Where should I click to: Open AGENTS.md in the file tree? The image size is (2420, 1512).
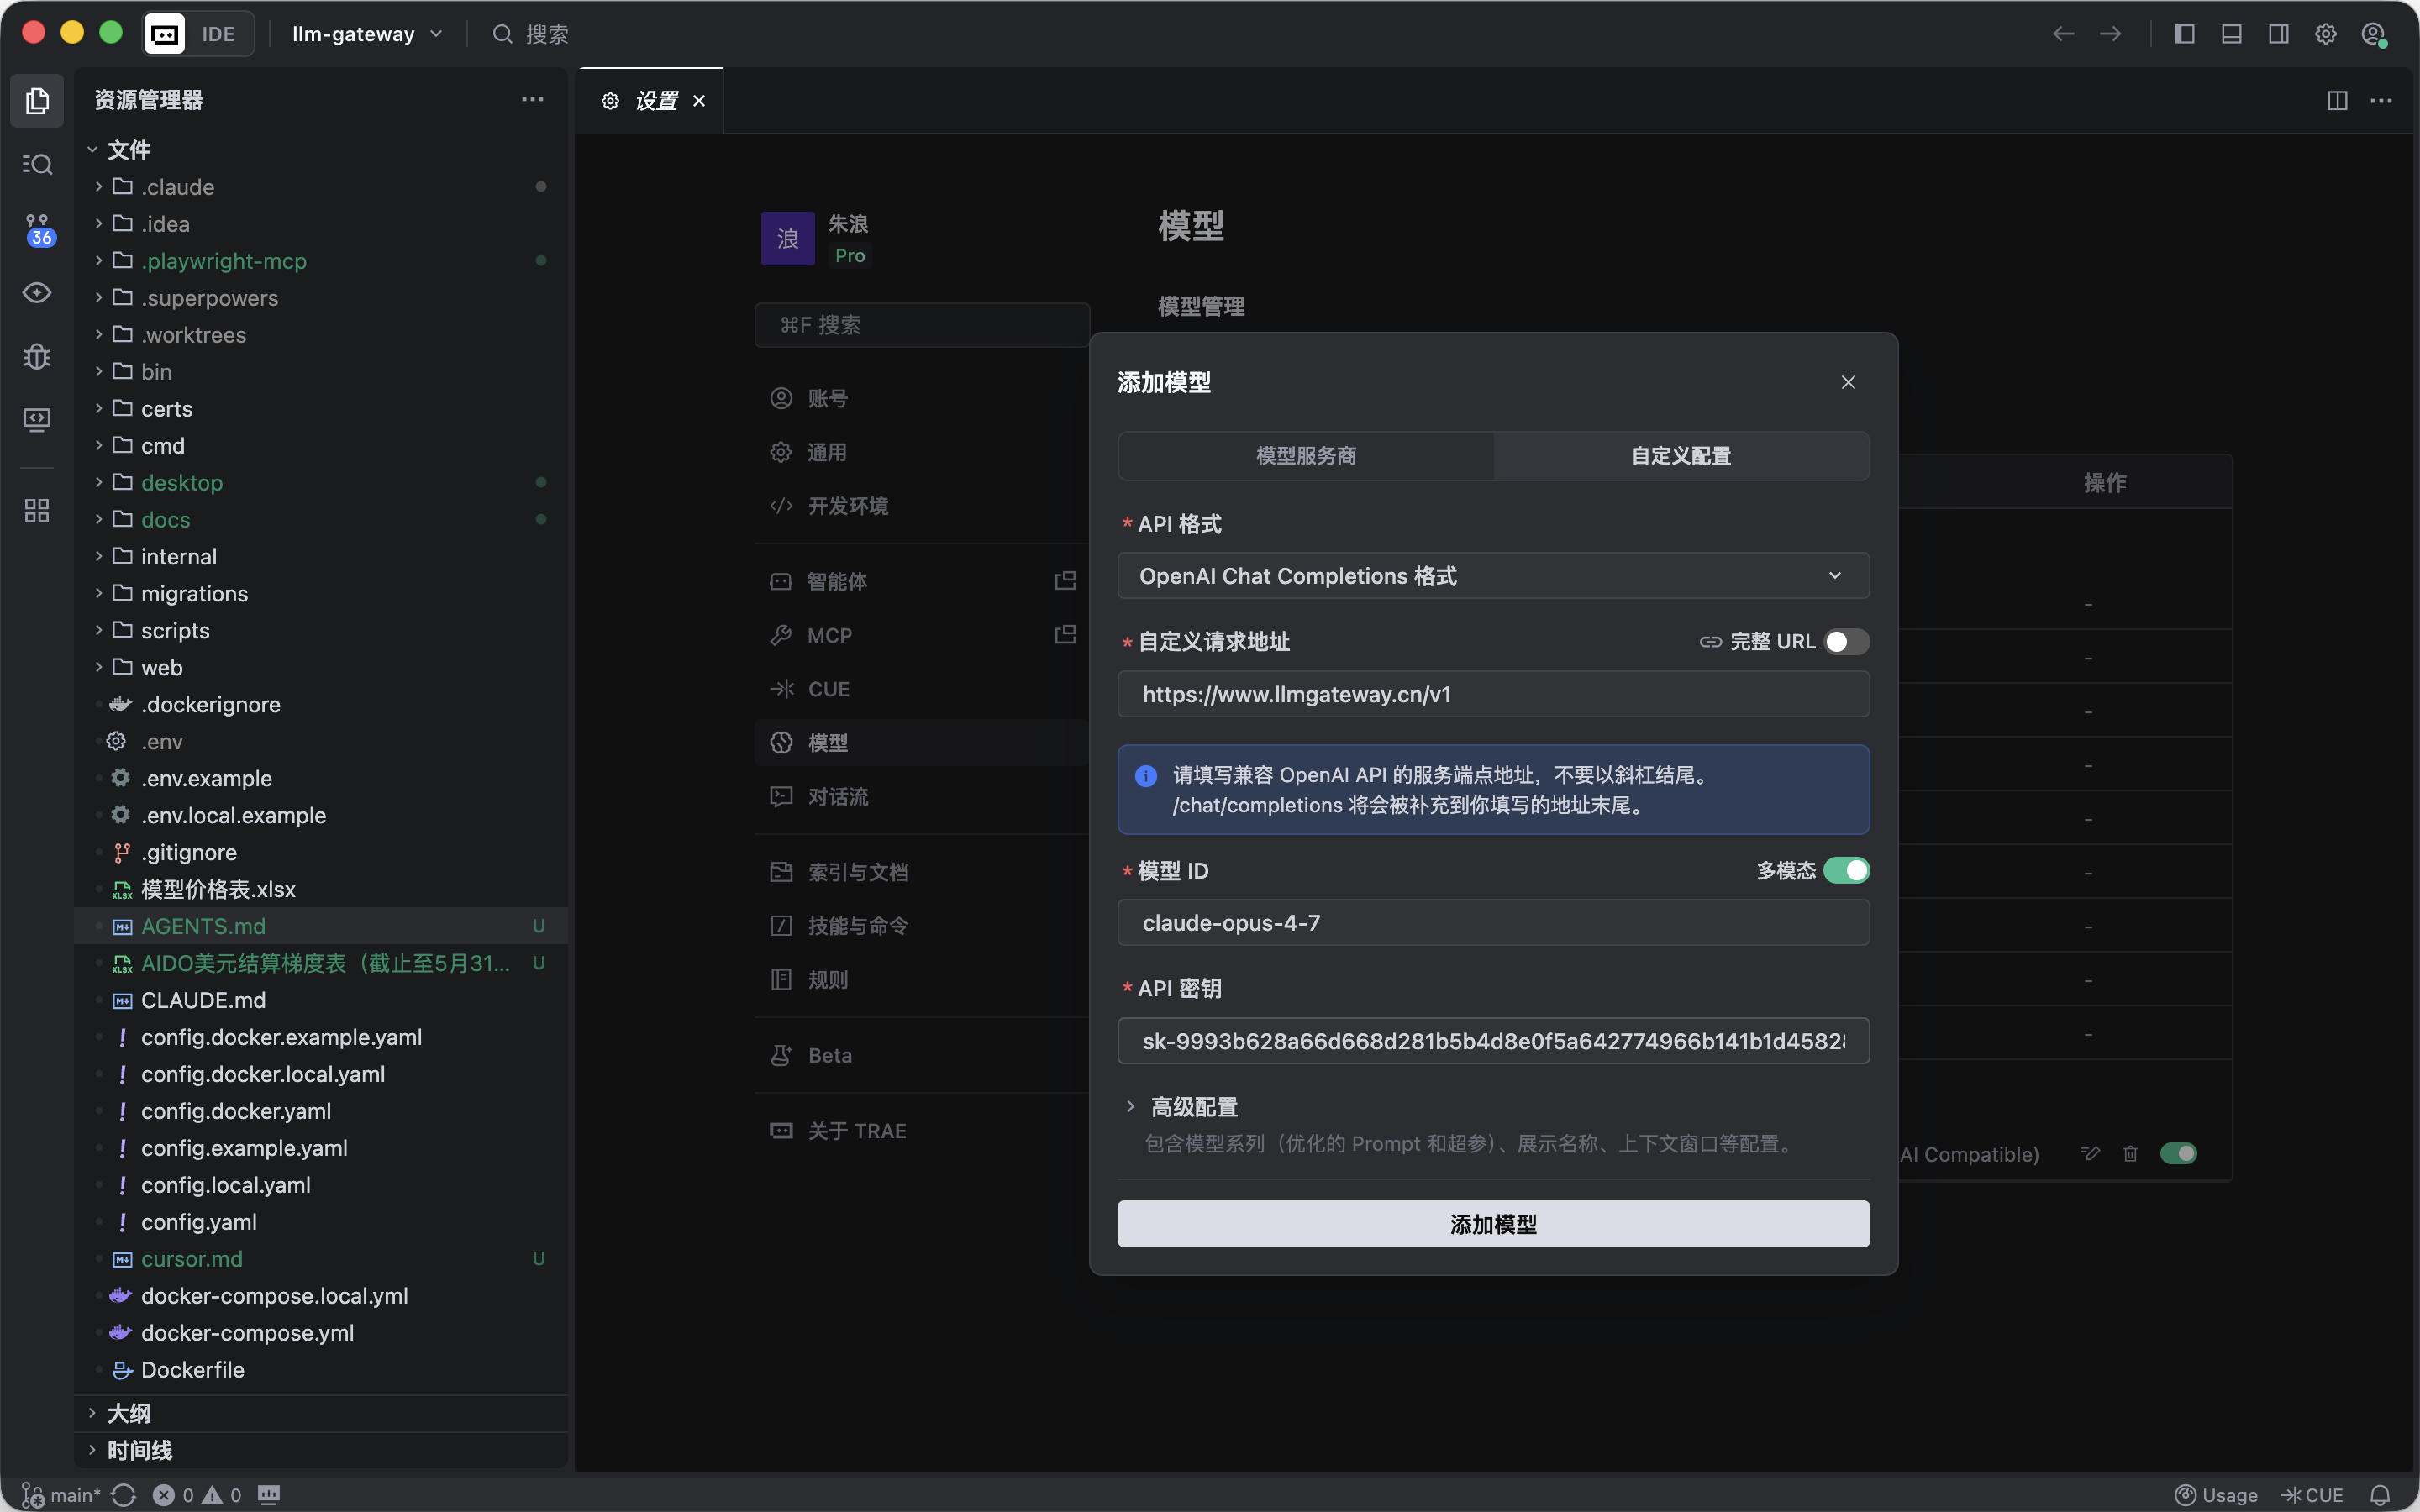pos(320,926)
